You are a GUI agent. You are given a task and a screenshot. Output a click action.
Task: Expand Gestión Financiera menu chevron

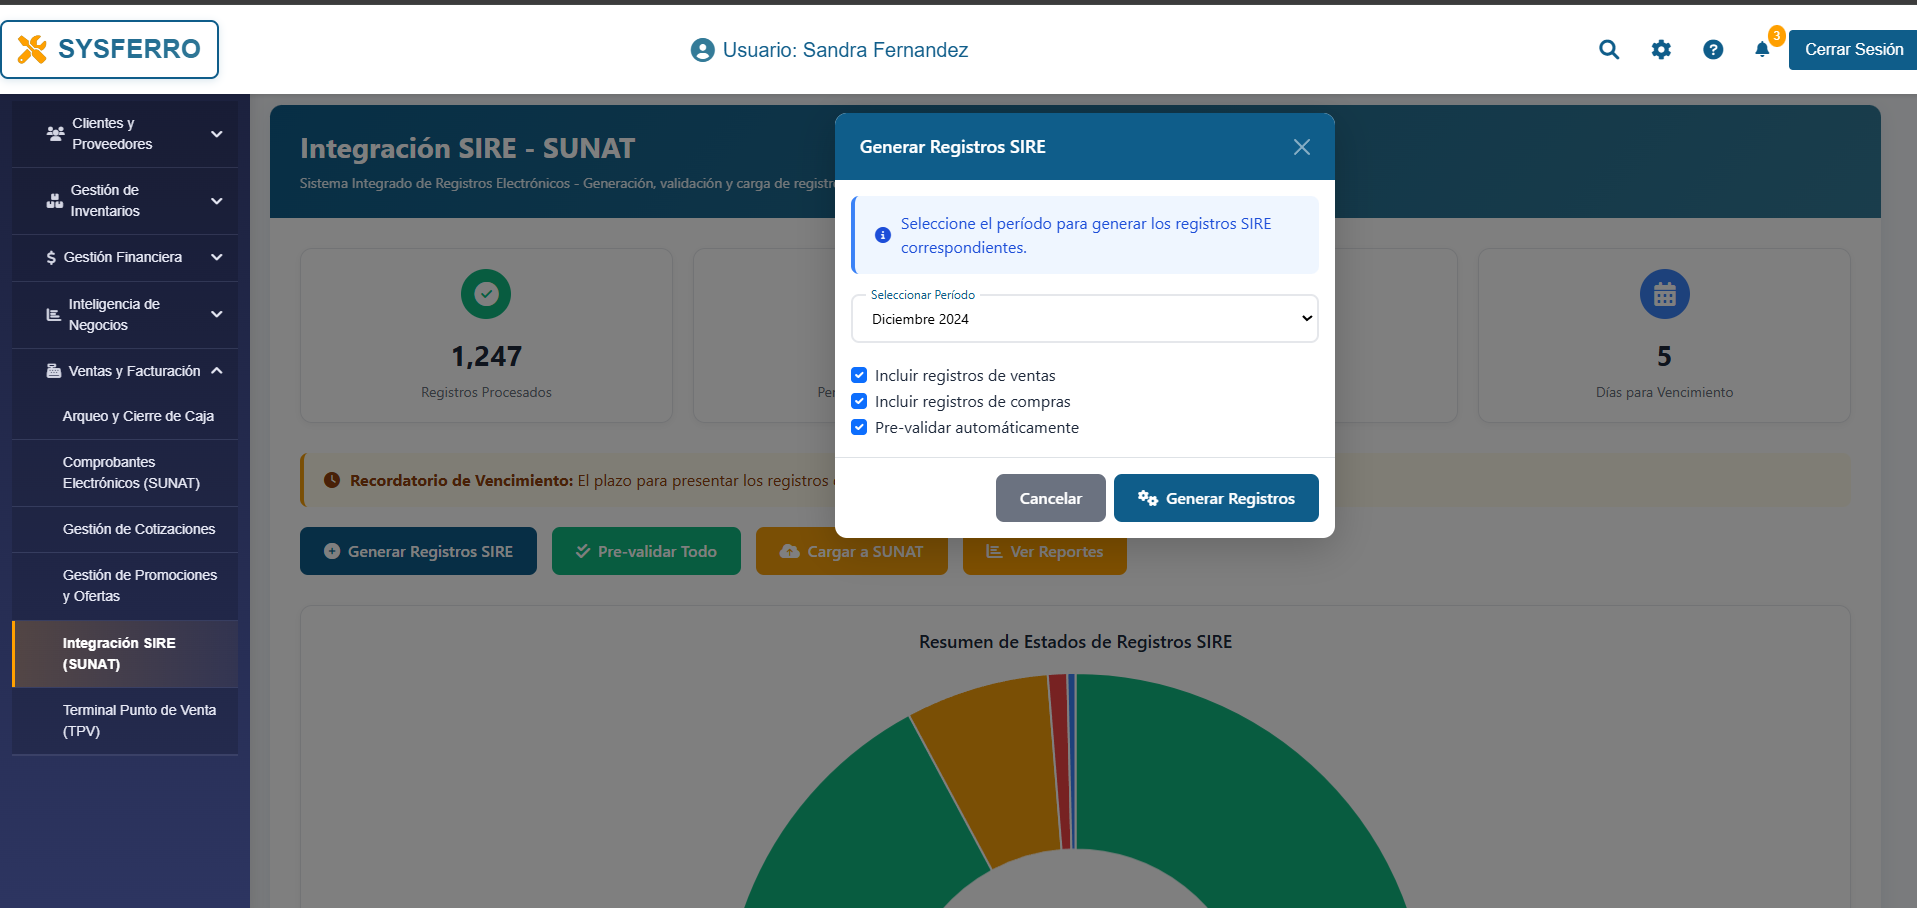pyautogui.click(x=217, y=257)
